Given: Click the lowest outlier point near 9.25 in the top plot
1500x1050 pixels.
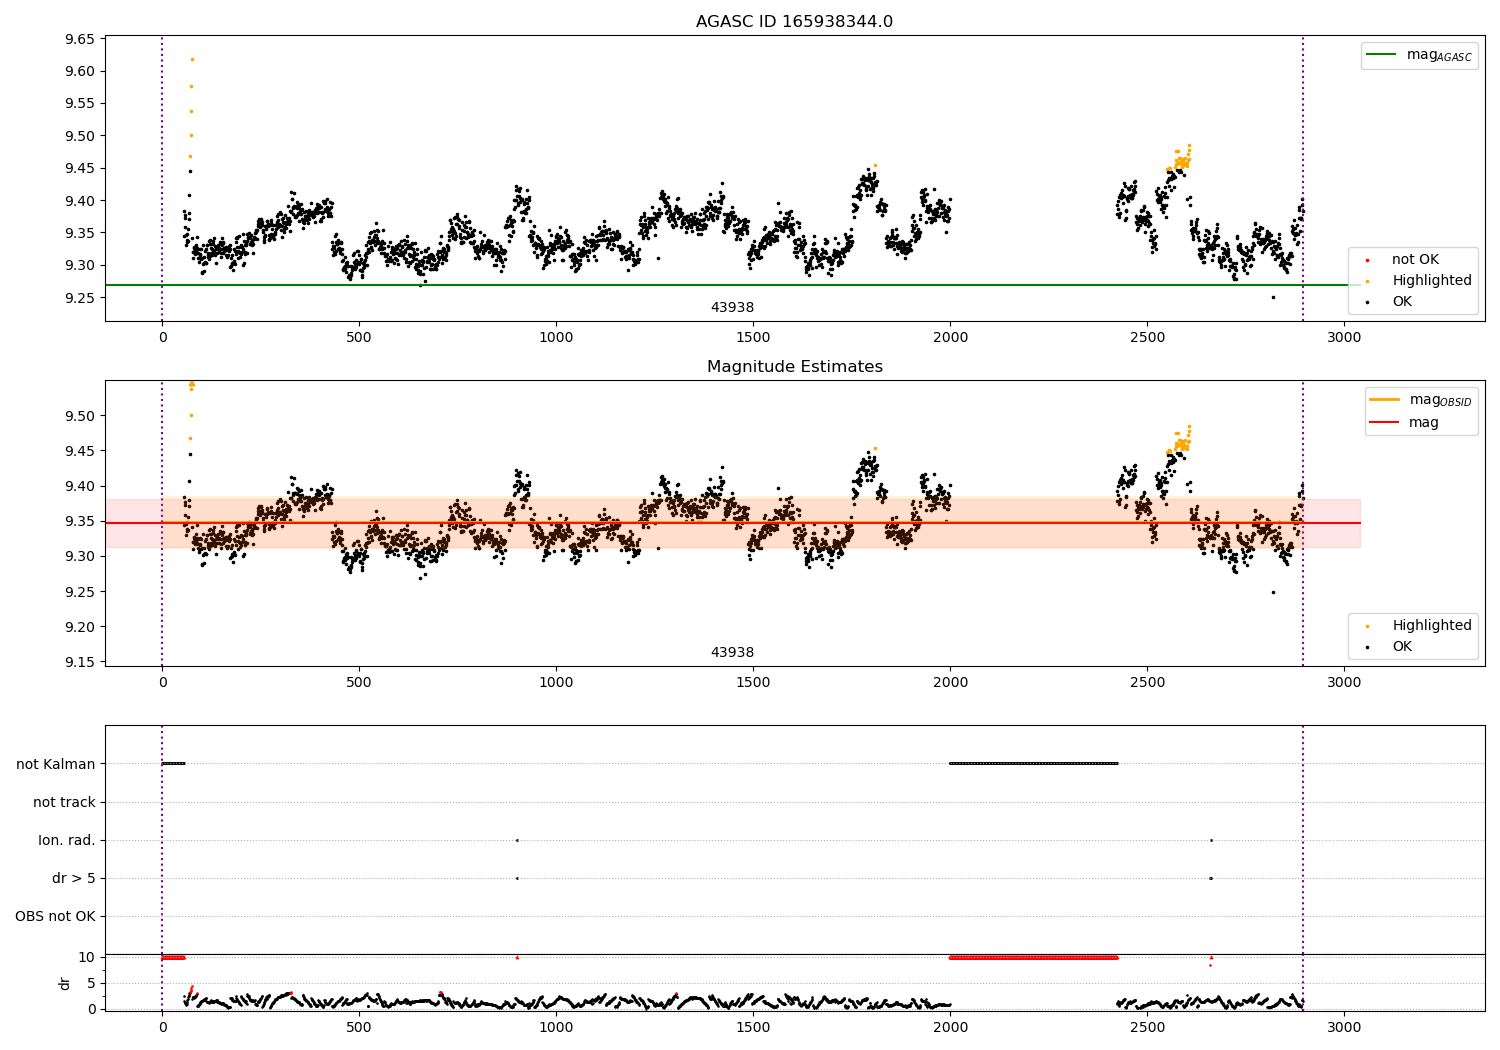Looking at the screenshot, I should pyautogui.click(x=1273, y=297).
